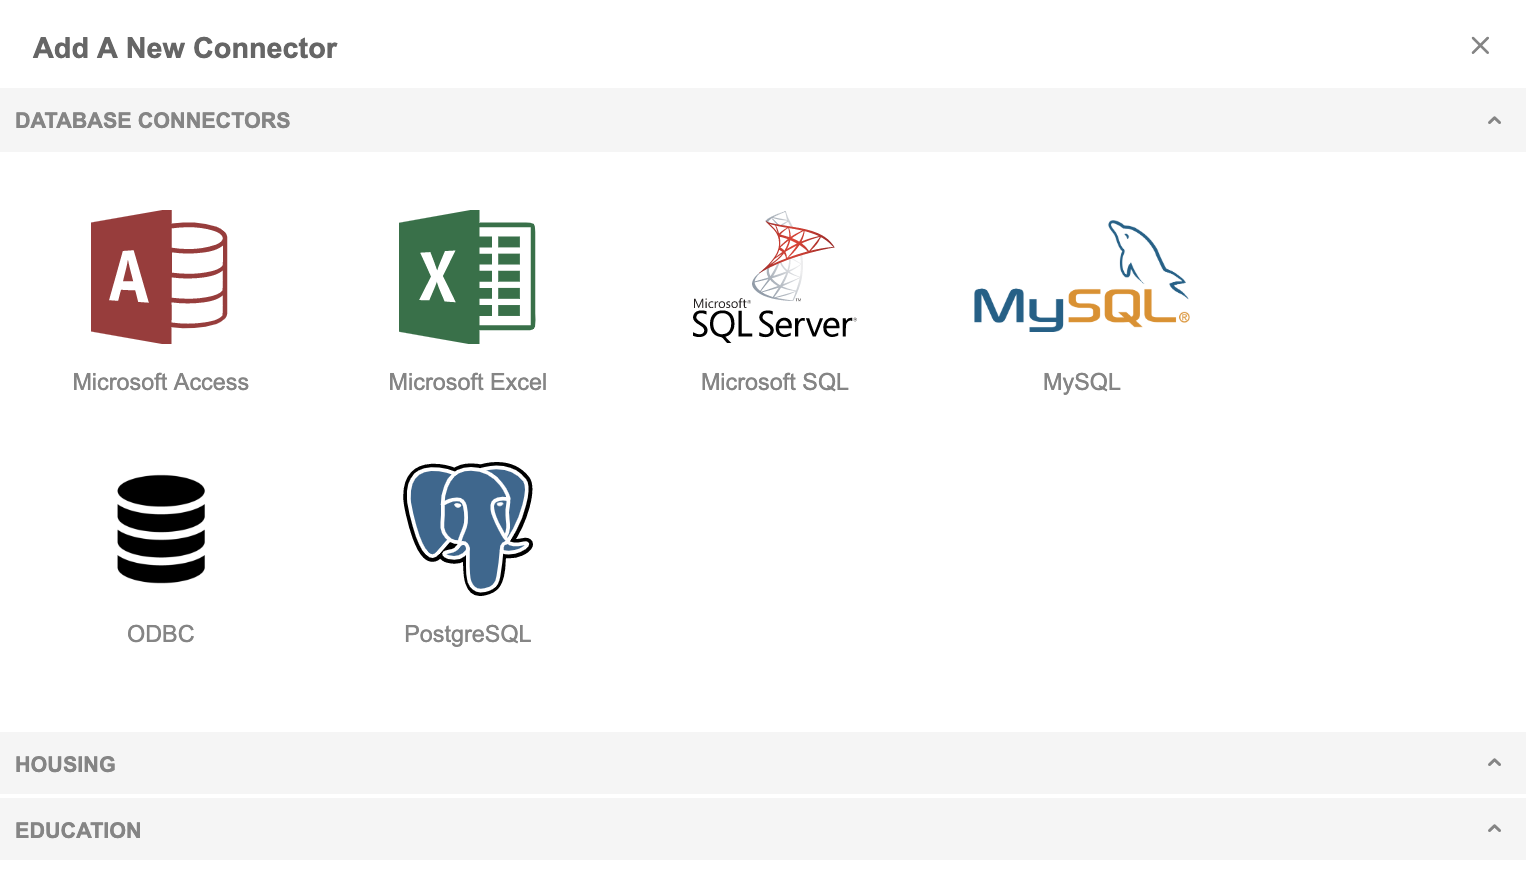The height and width of the screenshot is (884, 1526).
Task: Click the Microsoft SQL label
Action: click(x=775, y=382)
